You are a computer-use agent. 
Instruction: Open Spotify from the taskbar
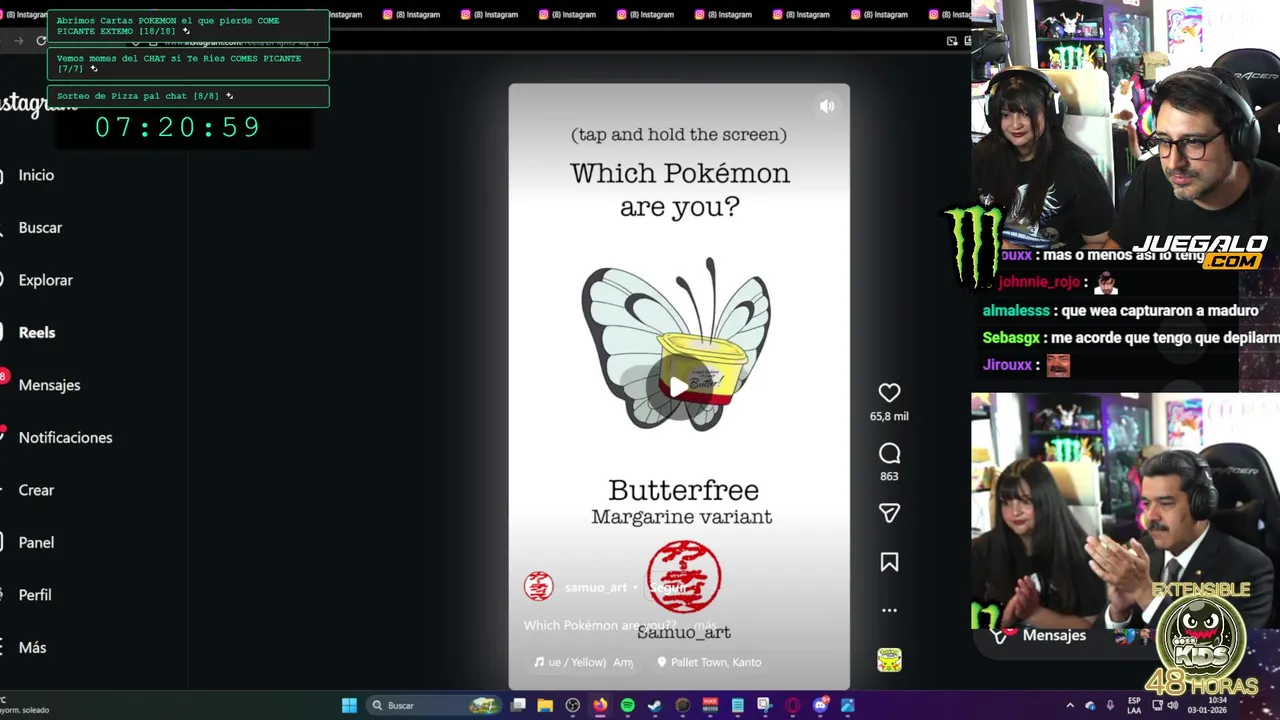[x=627, y=705]
